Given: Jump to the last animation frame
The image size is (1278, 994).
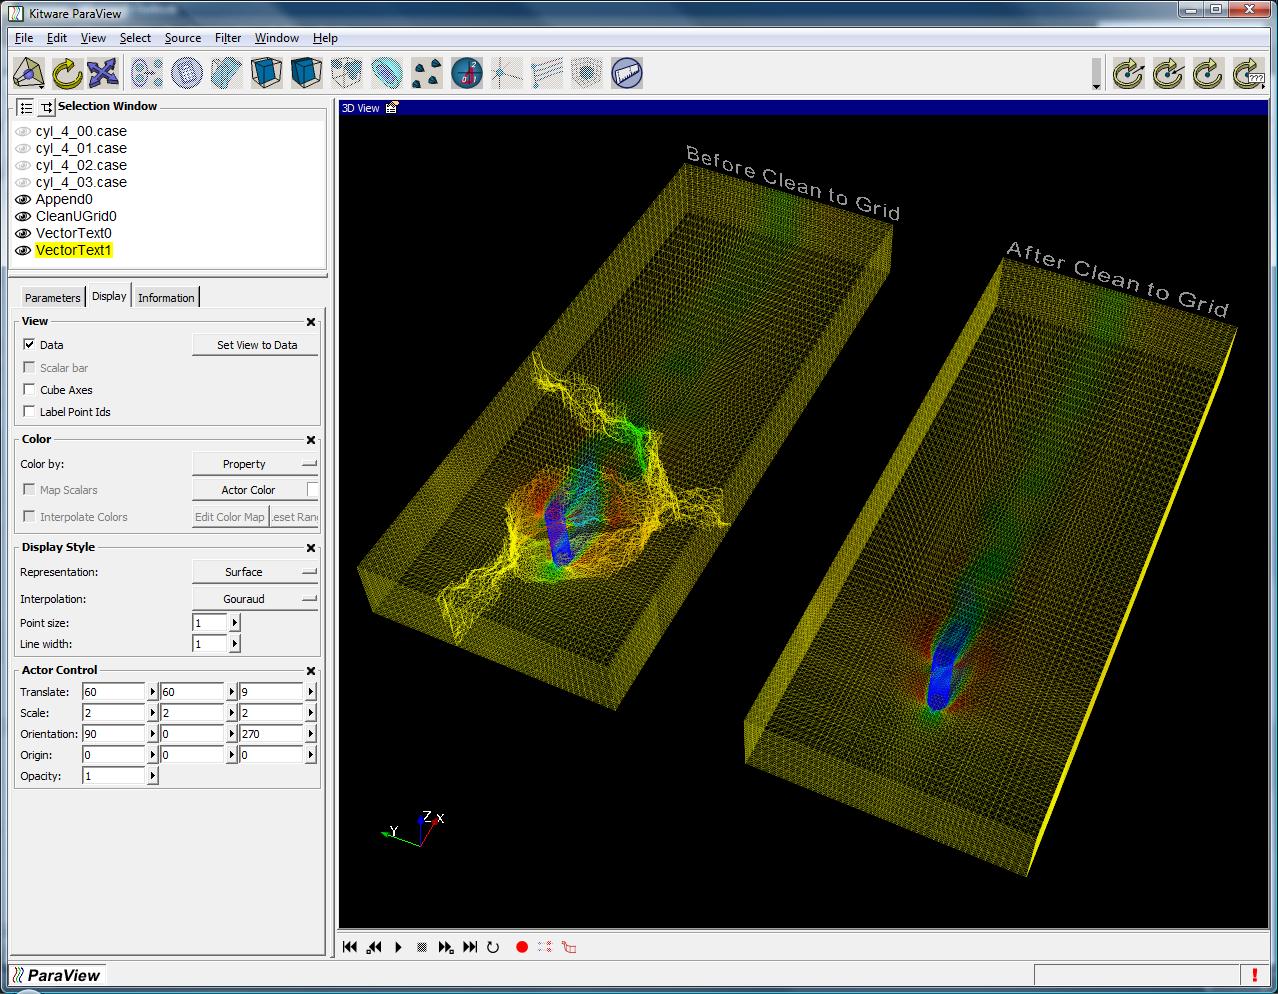Looking at the screenshot, I should click(x=470, y=947).
